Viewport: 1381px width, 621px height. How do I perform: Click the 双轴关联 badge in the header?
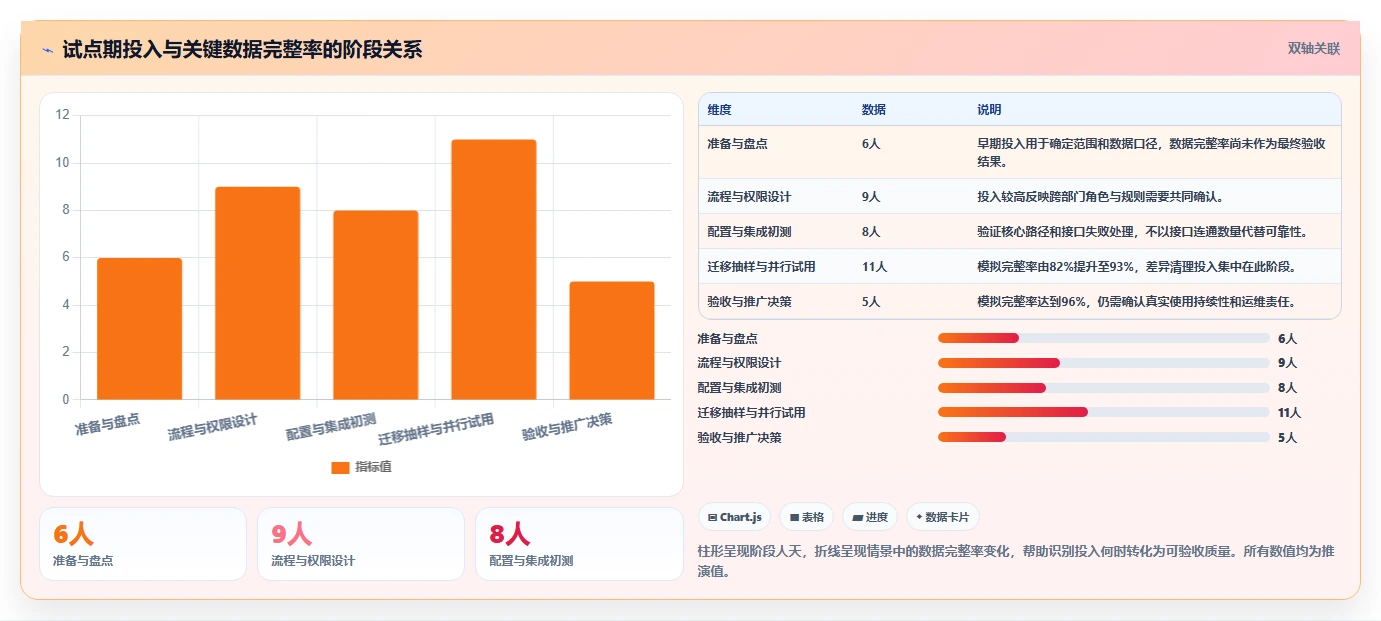pos(1313,49)
